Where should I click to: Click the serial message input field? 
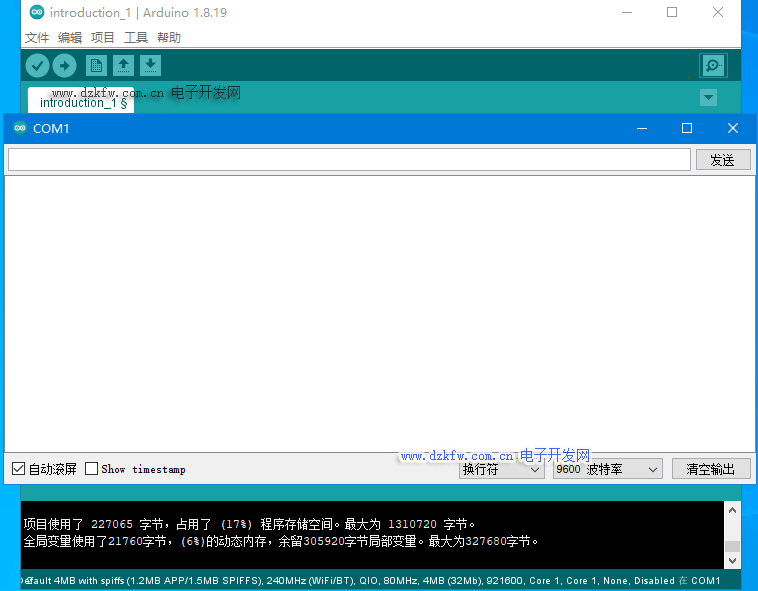click(349, 160)
